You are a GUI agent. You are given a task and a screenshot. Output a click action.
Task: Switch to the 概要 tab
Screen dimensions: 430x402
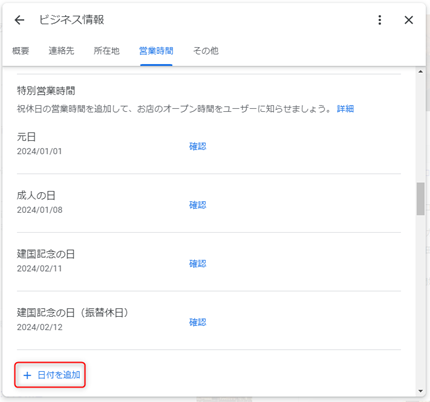(21, 51)
